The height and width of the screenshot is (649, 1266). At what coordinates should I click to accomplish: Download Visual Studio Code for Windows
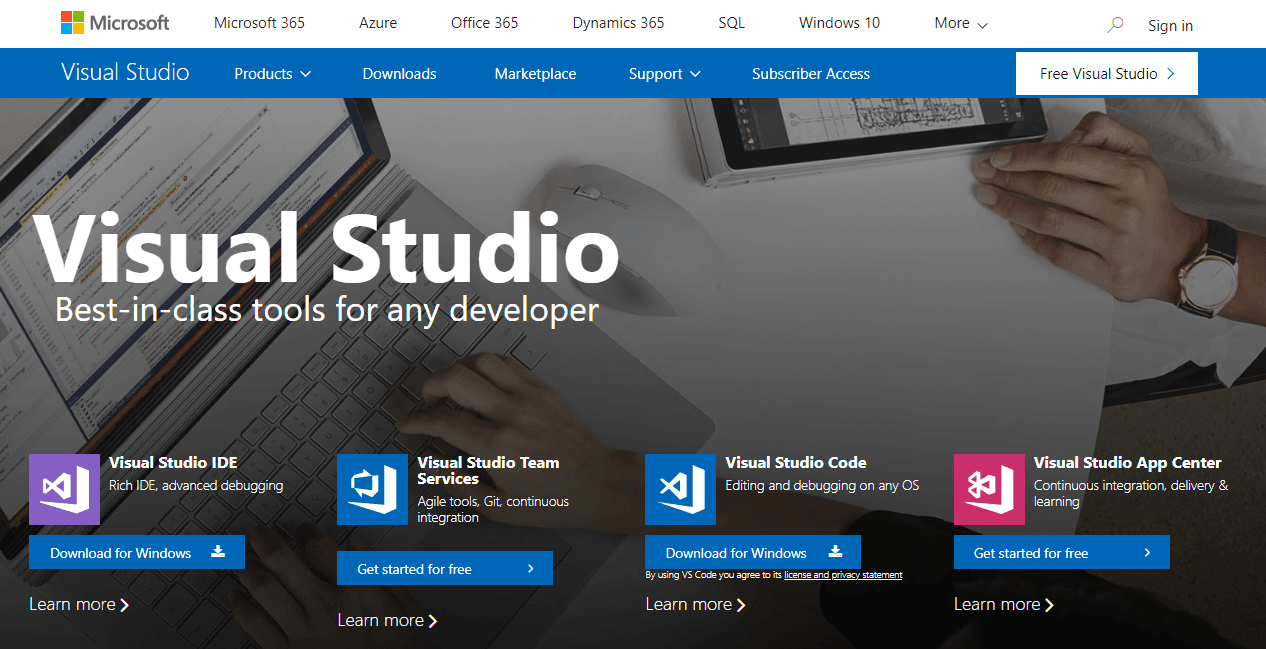(x=753, y=552)
